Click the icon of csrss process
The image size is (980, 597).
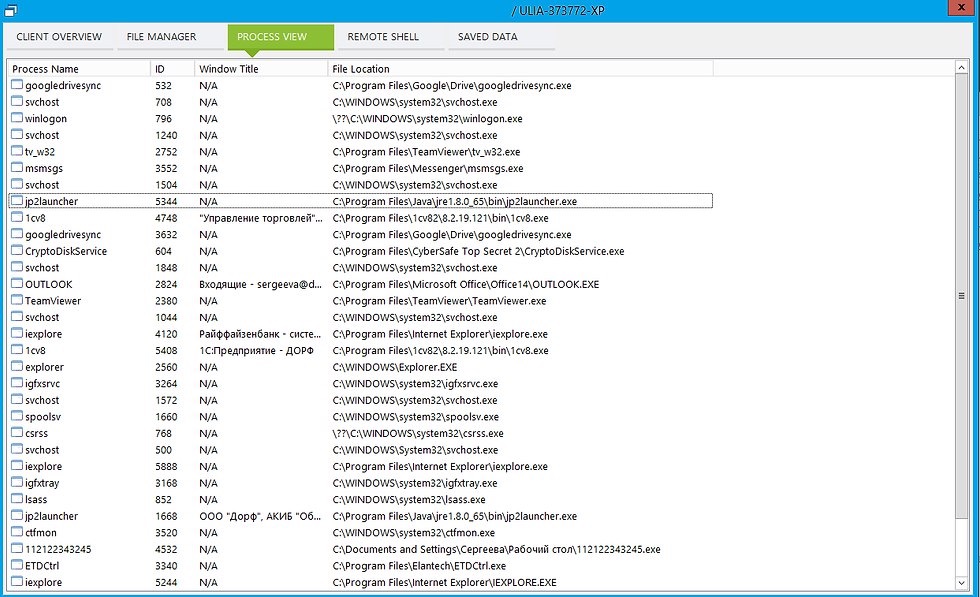(17, 433)
